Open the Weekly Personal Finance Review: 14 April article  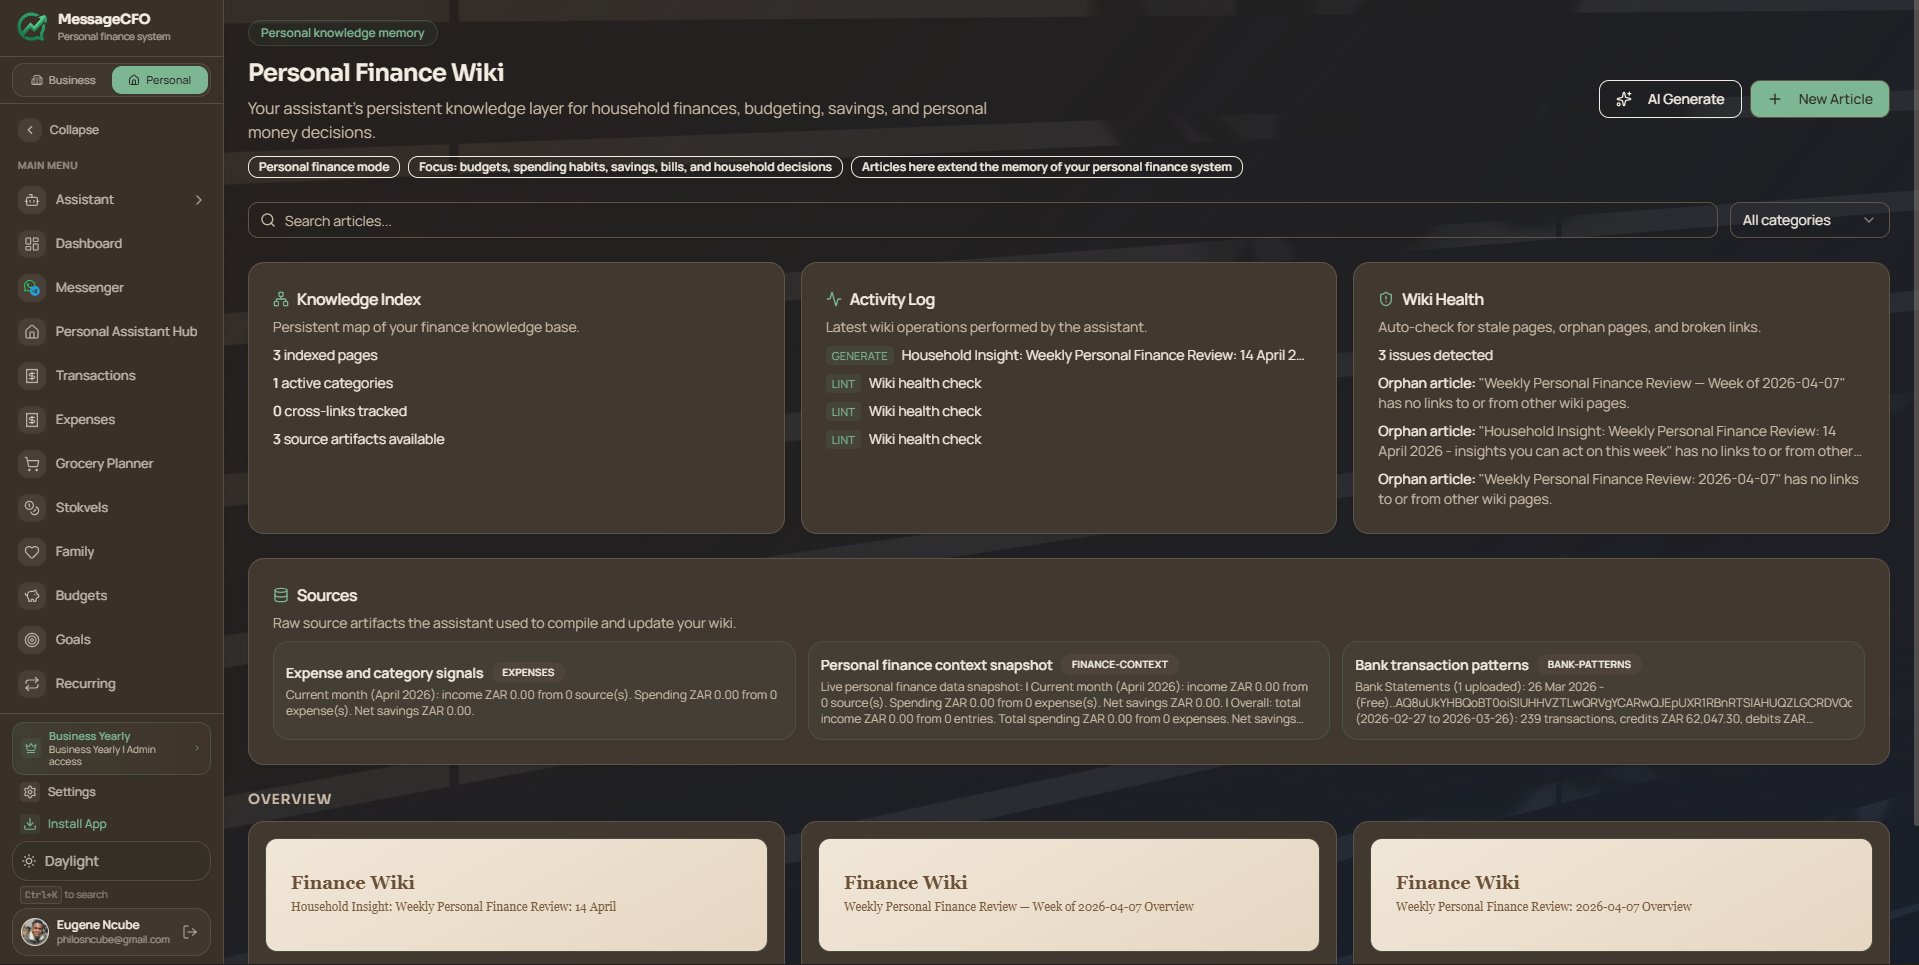point(515,894)
